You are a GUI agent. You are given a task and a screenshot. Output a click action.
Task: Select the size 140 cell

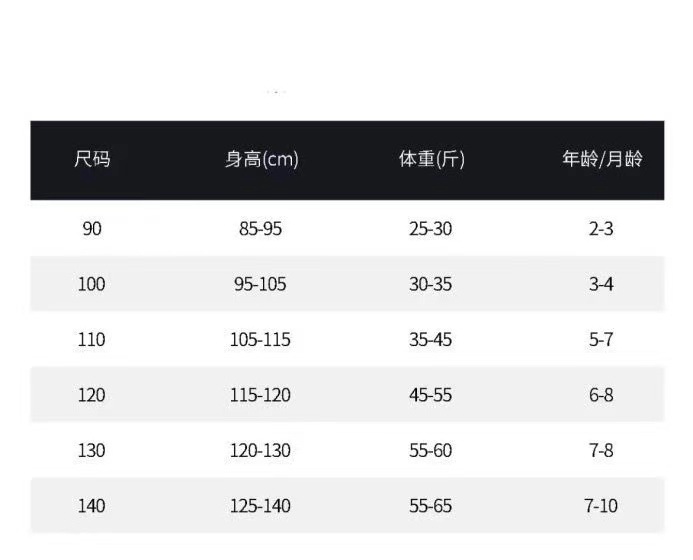tap(91, 506)
